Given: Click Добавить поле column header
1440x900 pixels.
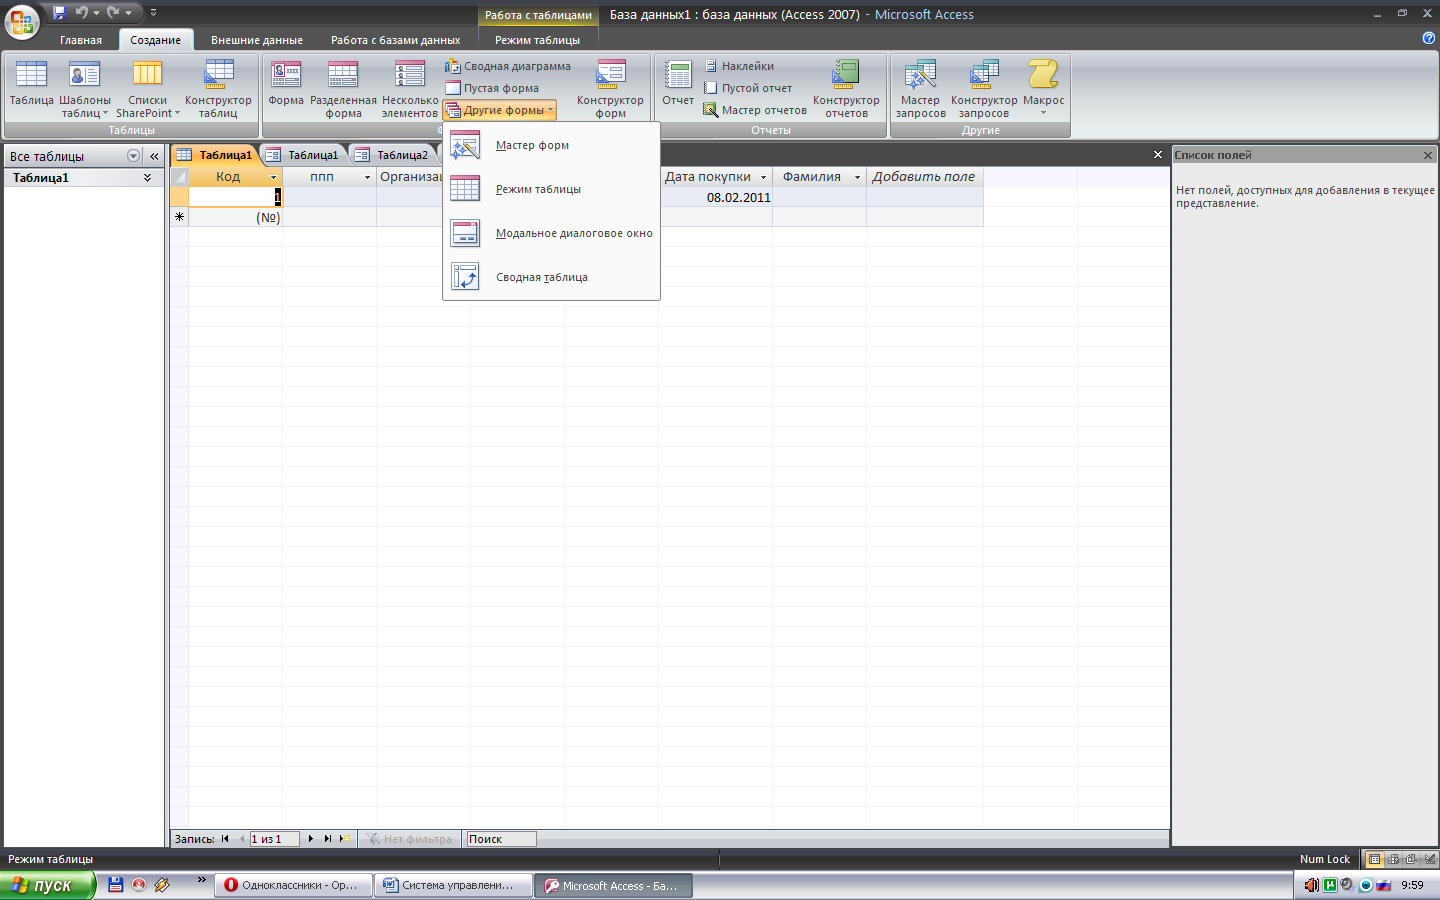Looking at the screenshot, I should coord(924,177).
